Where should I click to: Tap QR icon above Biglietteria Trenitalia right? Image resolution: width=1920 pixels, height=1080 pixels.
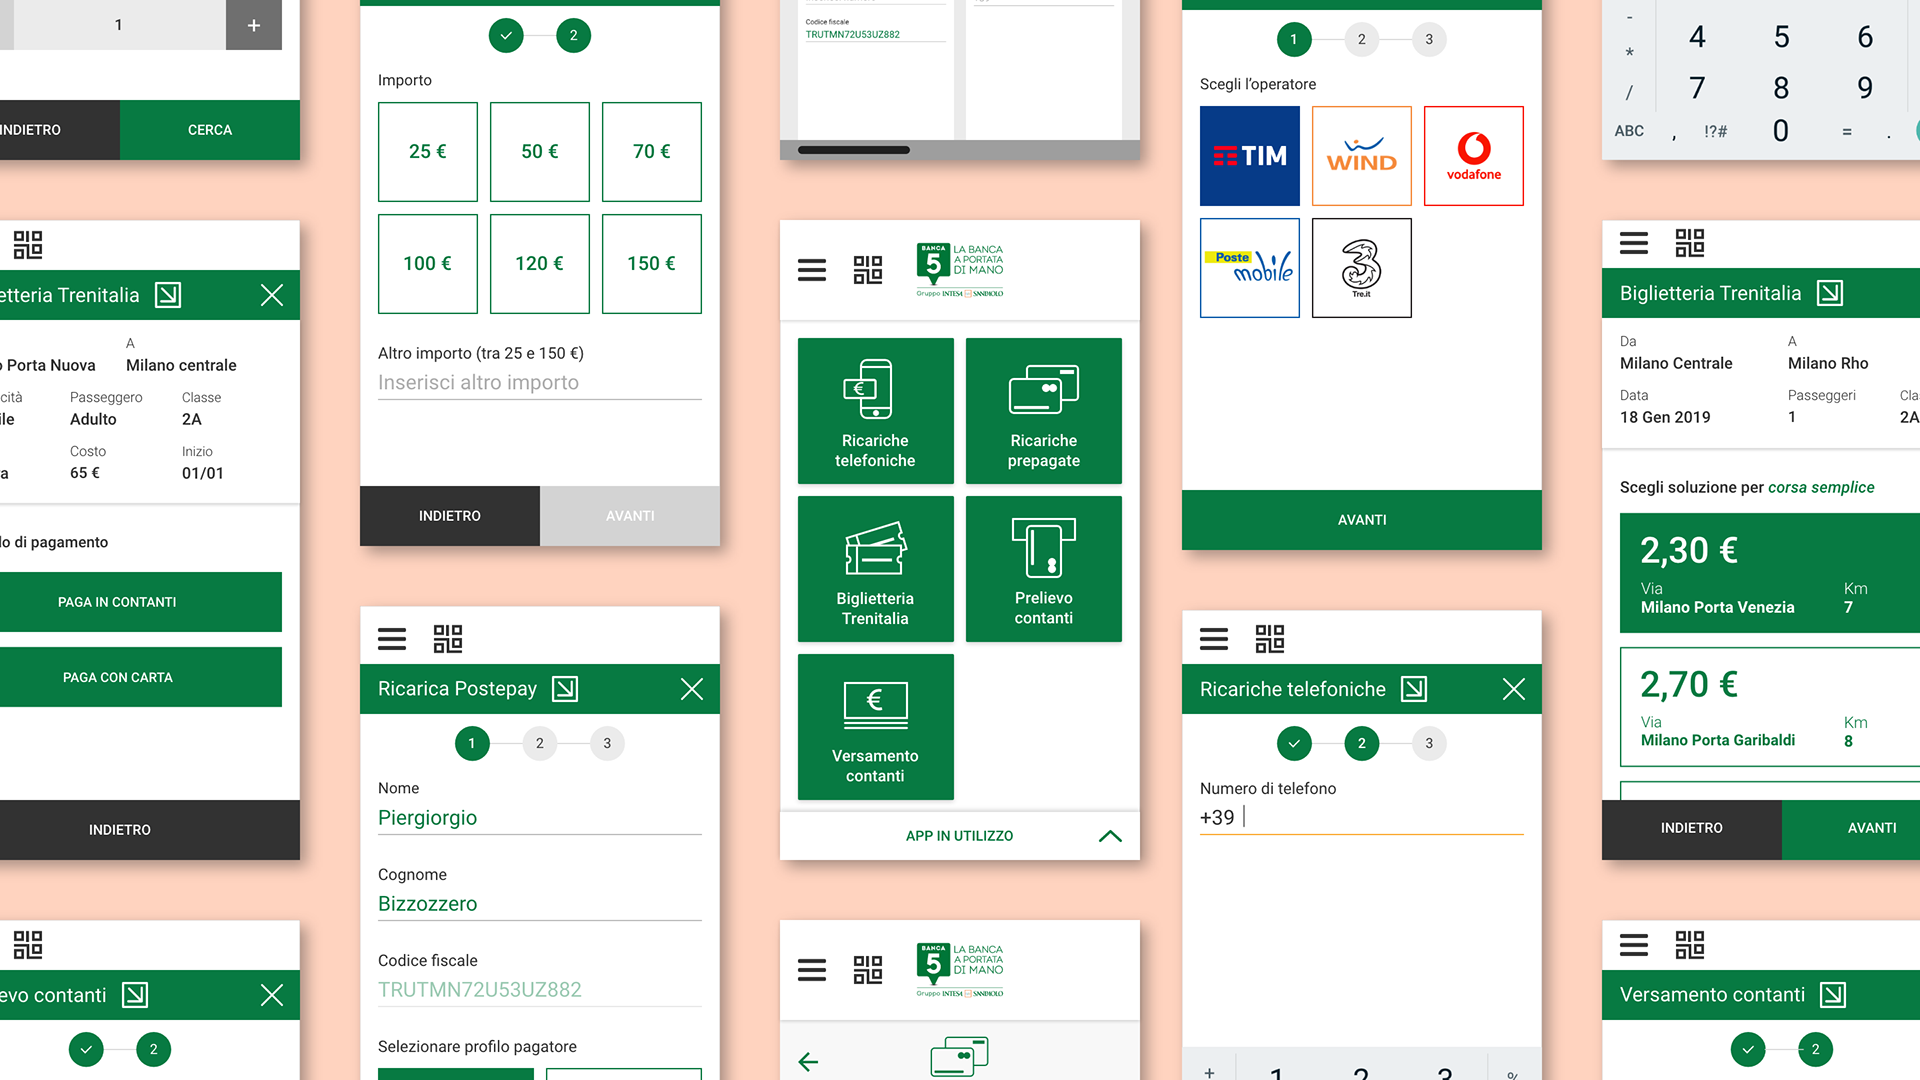pyautogui.click(x=1690, y=243)
